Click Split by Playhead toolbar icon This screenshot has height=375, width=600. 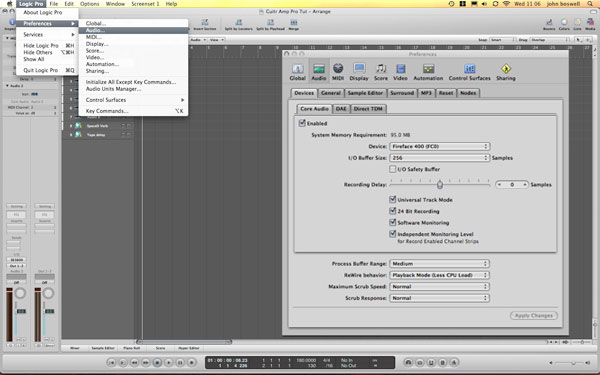(x=270, y=23)
